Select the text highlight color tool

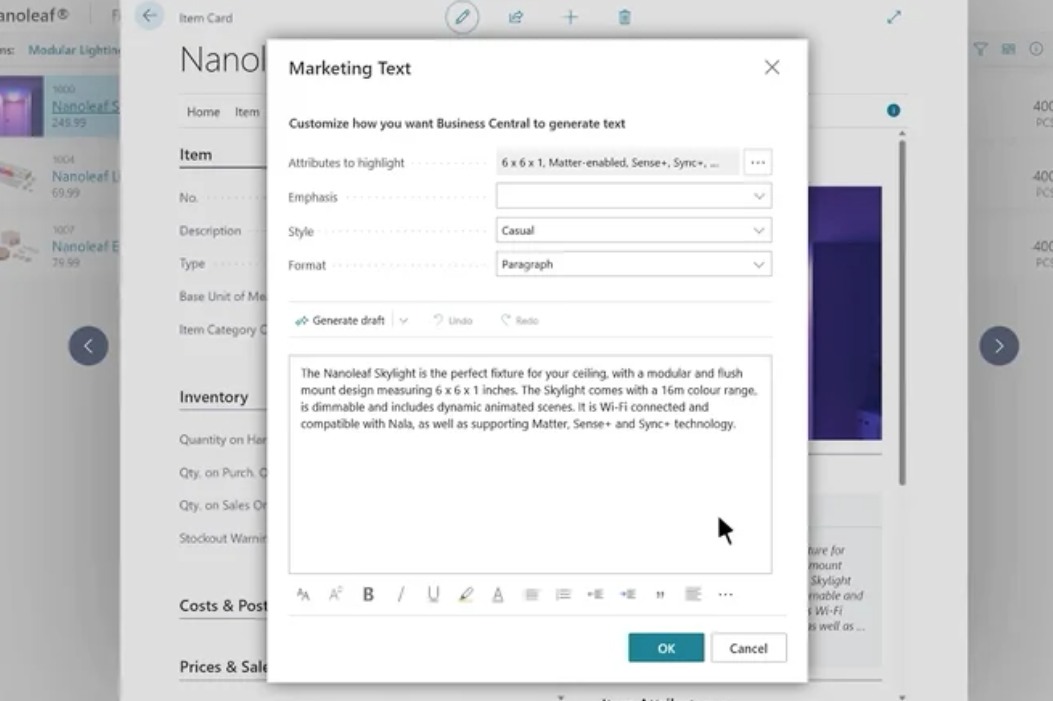pyautogui.click(x=465, y=594)
